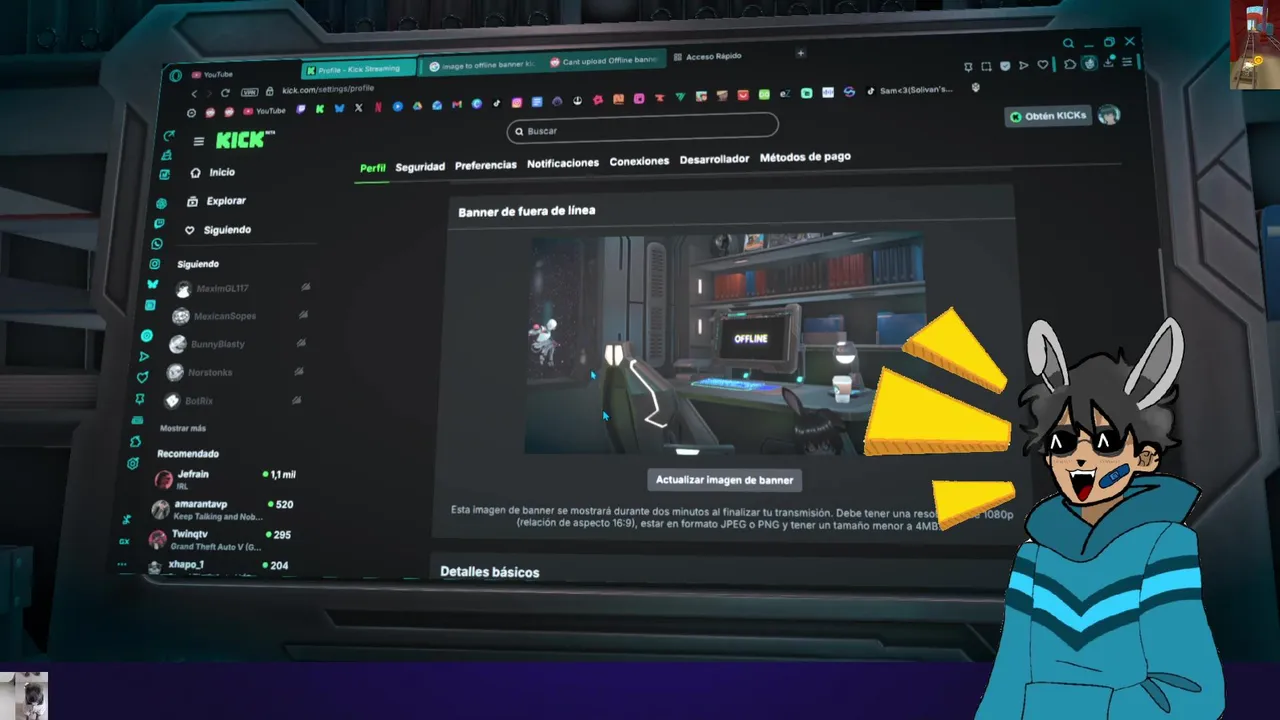This screenshot has height=720, width=1280.
Task: Click the heart icon in browser toolbar
Action: coord(1043,64)
